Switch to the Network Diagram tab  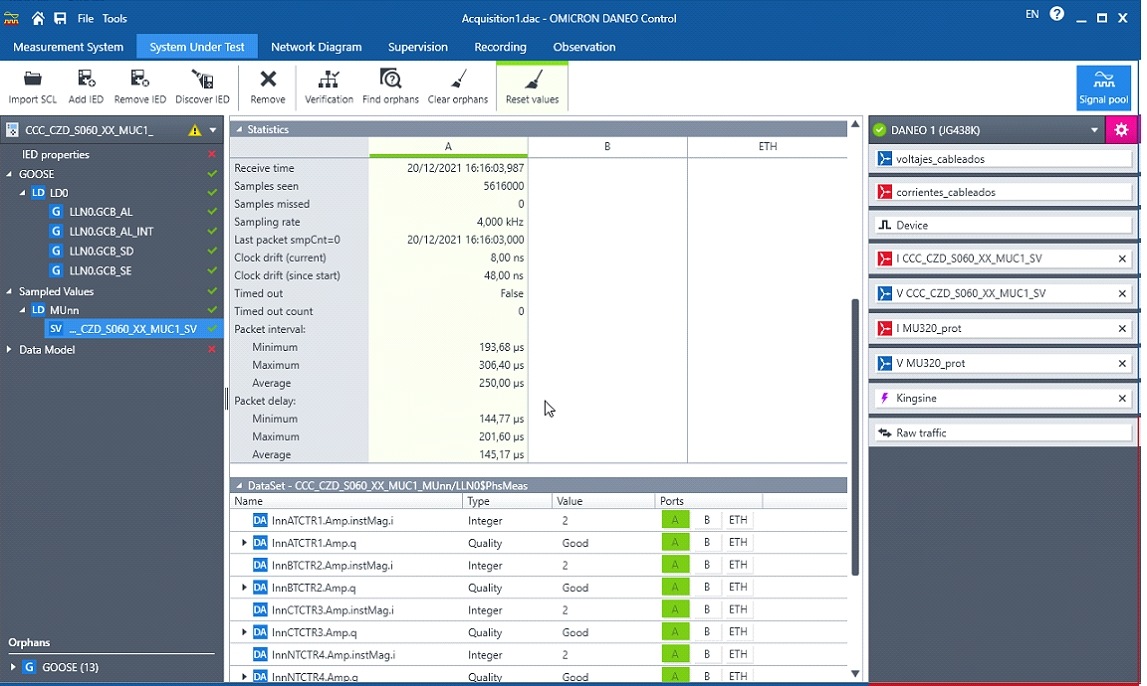tap(316, 47)
